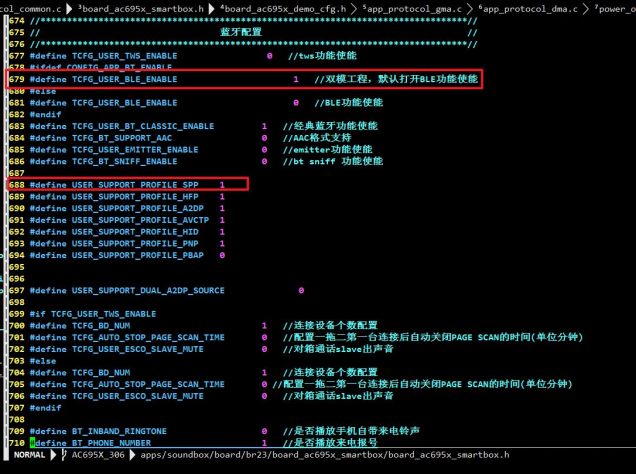Click the file path in the statusline
636x474 pixels.
(x=324, y=455)
